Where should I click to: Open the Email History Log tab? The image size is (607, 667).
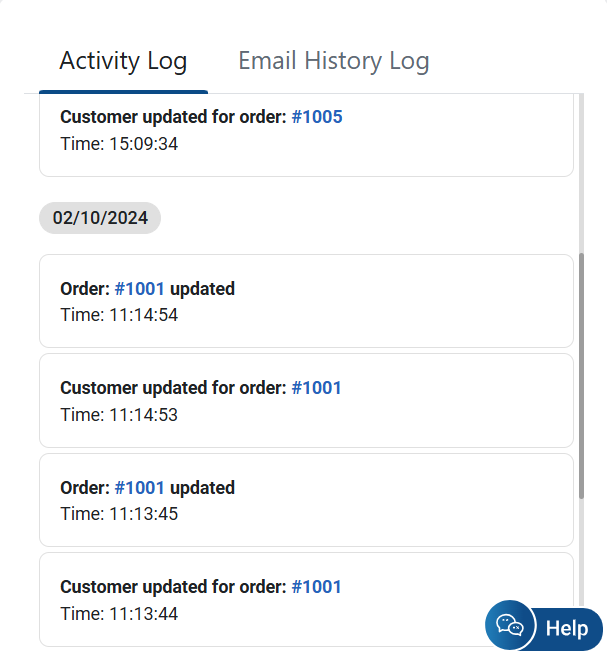pyautogui.click(x=333, y=61)
